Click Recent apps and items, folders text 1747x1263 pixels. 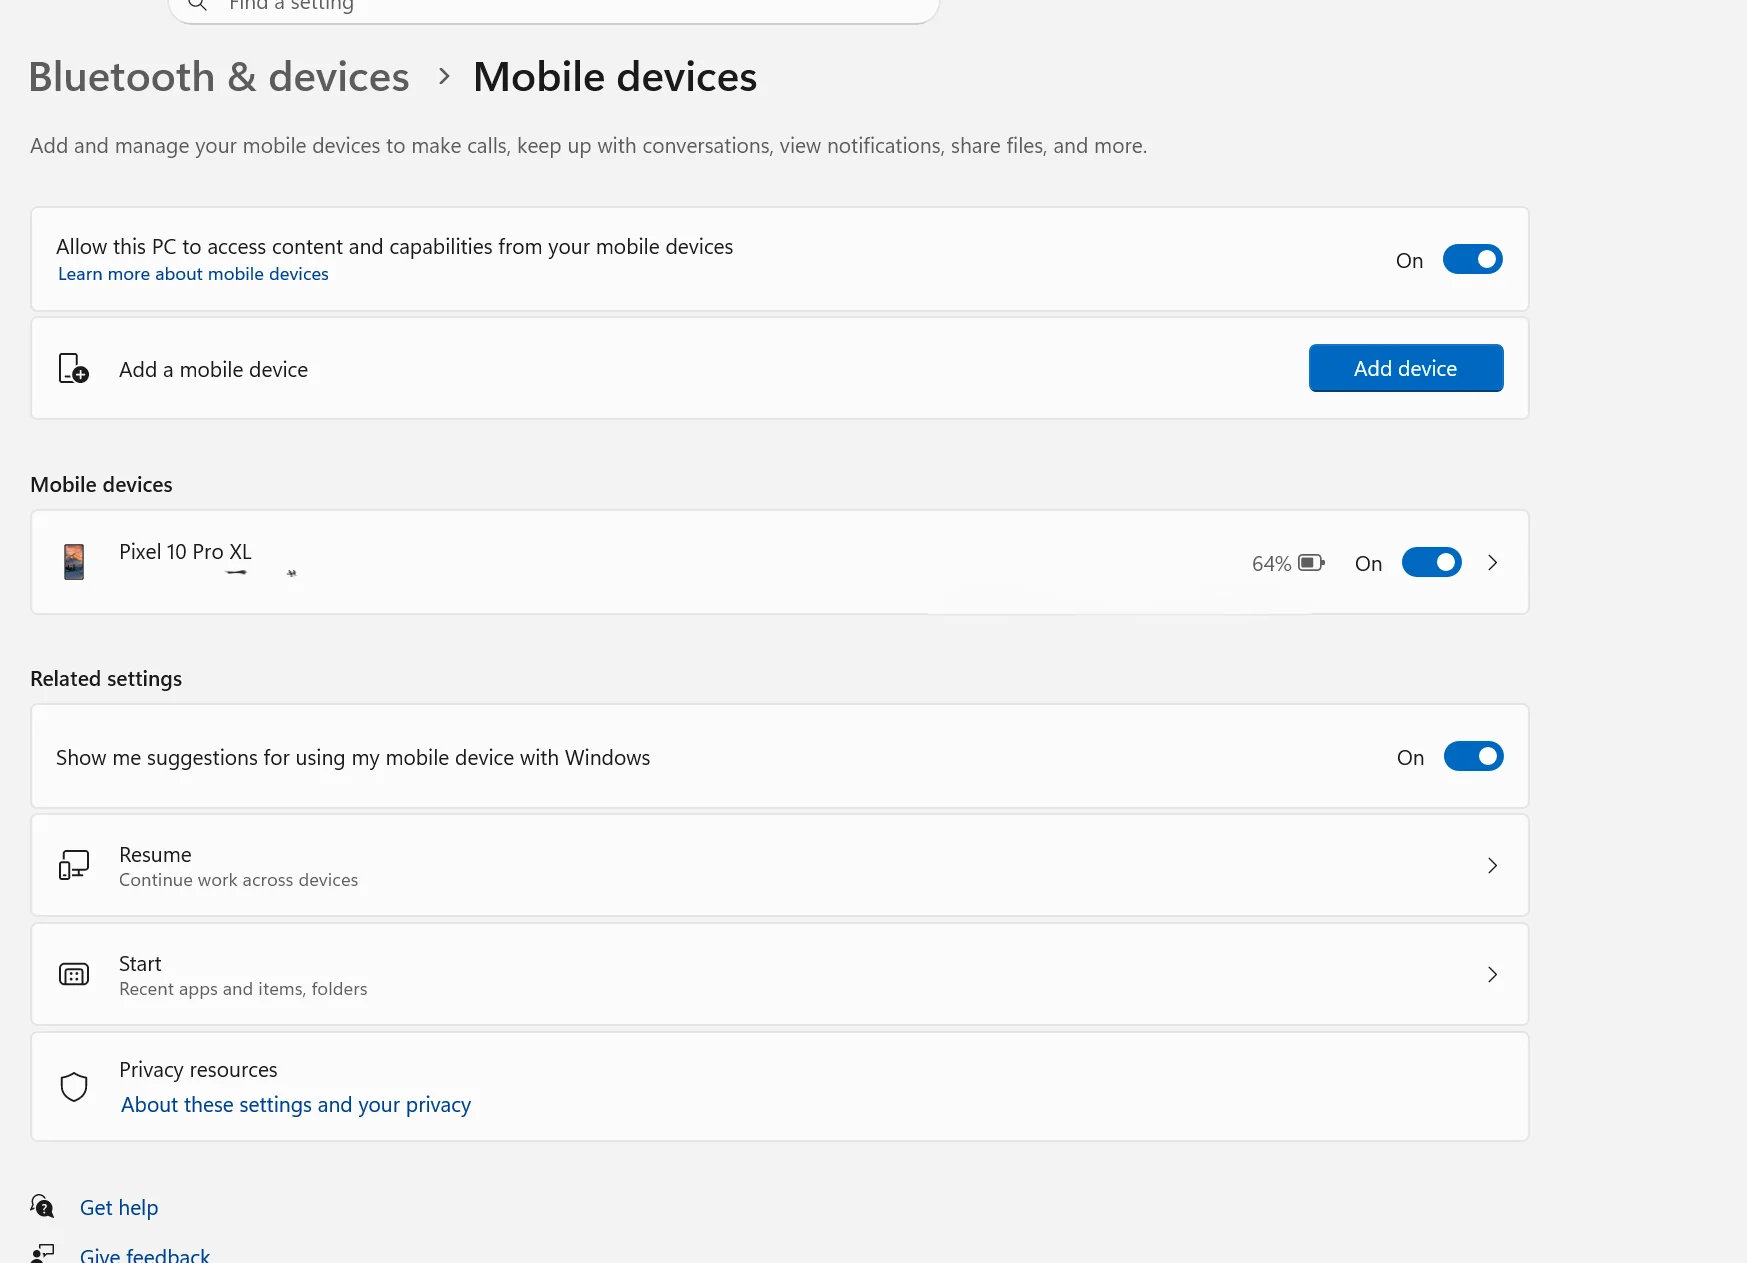click(x=243, y=989)
